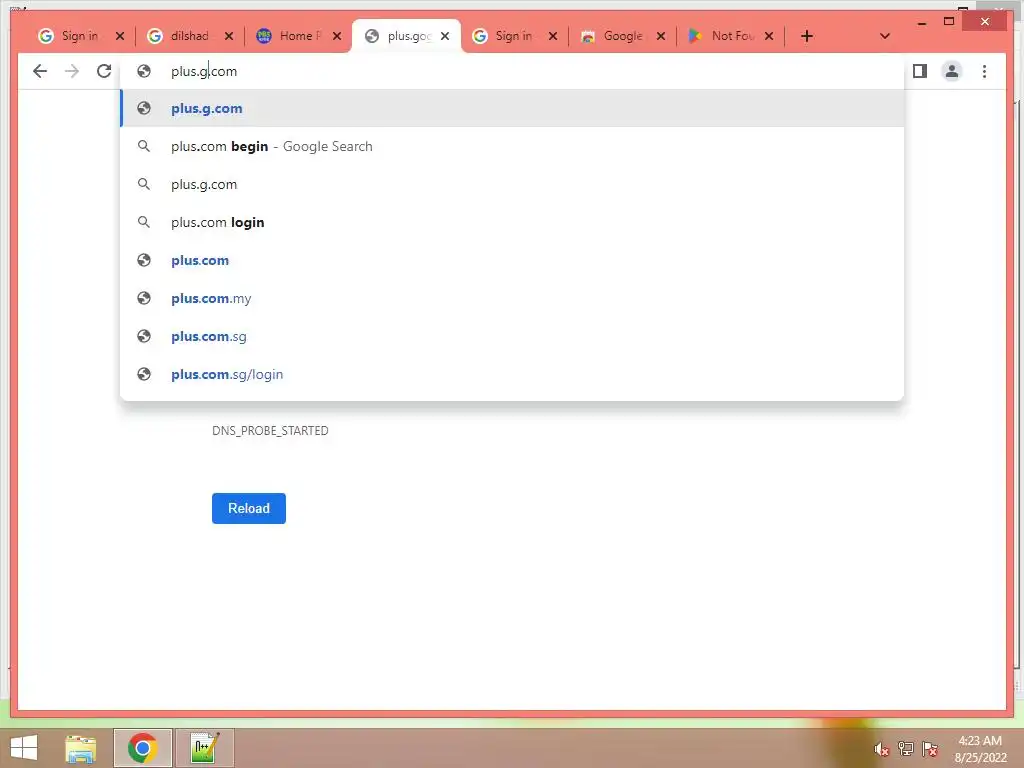This screenshot has height=768, width=1024.
Task: Reload the page with the refresh icon
Action: pyautogui.click(x=104, y=71)
